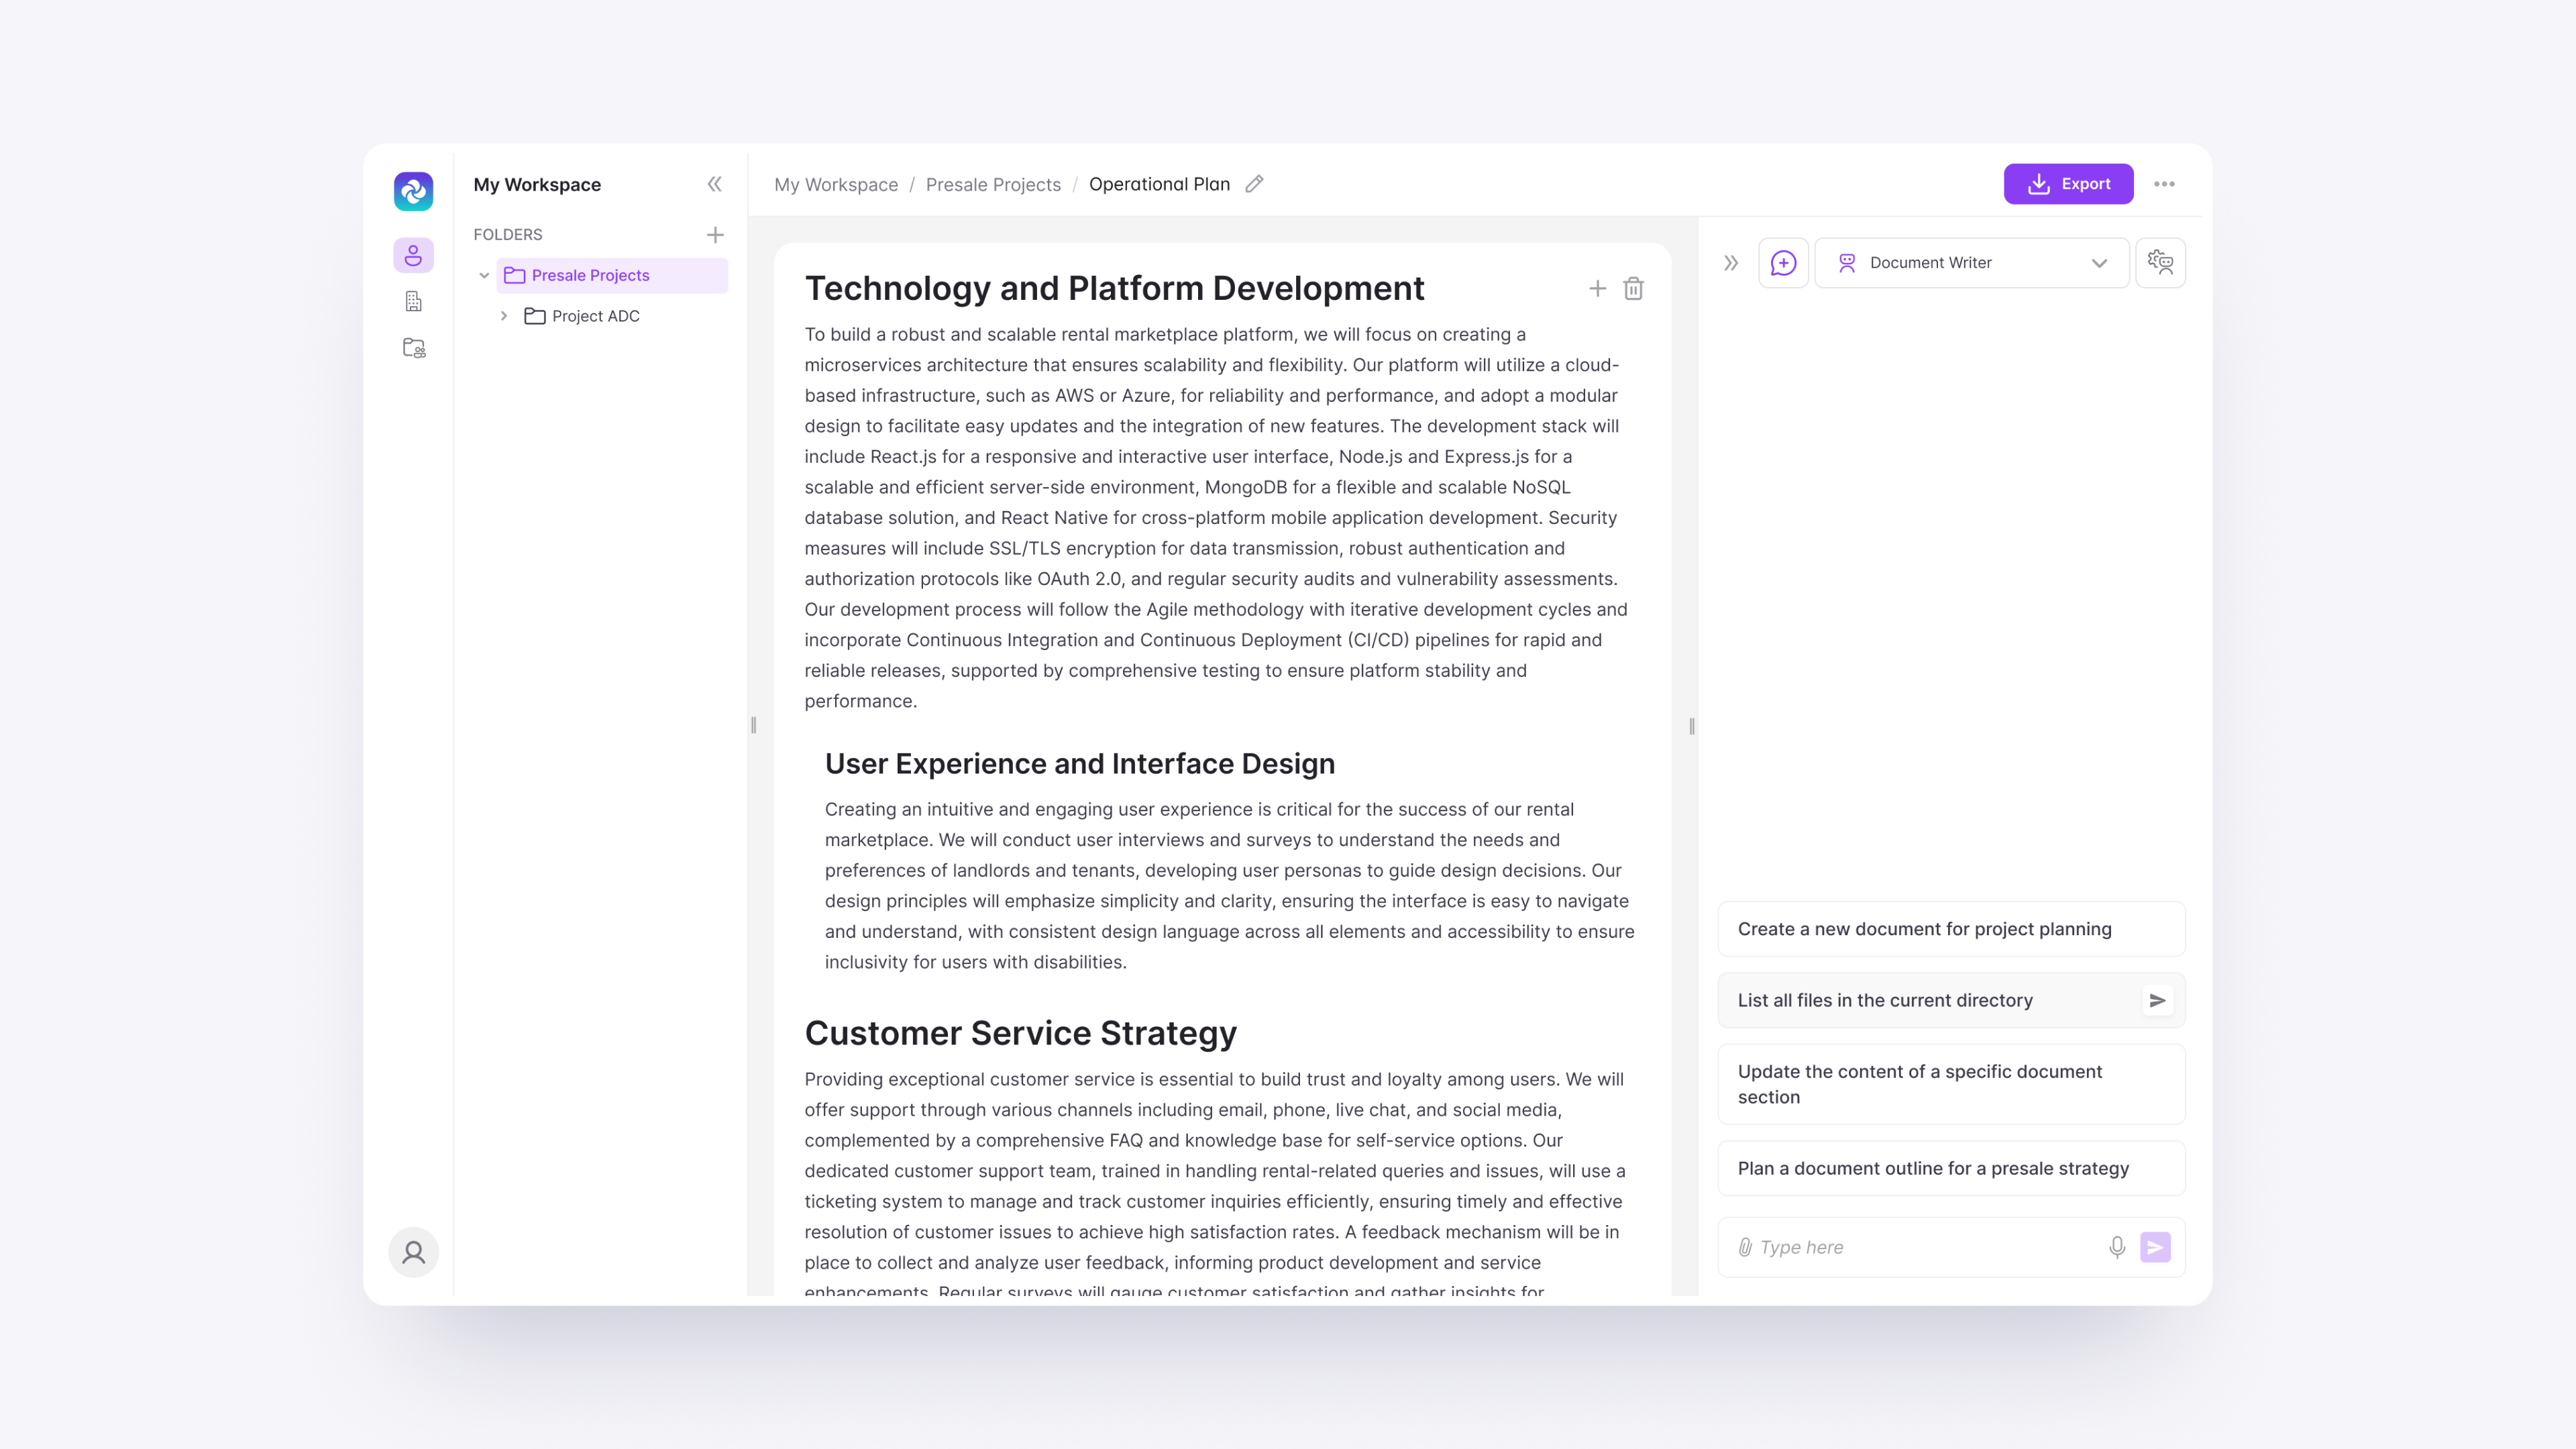Open the Document Writer dropdown

pos(1971,263)
